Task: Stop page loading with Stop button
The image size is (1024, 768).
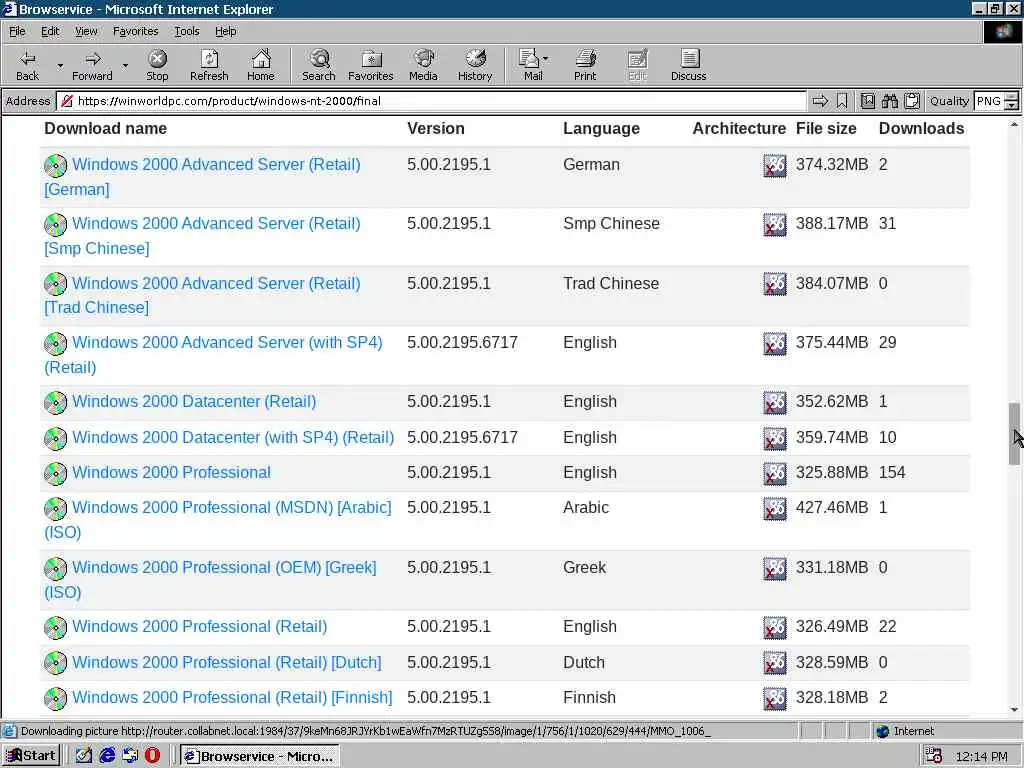Action: [x=157, y=65]
